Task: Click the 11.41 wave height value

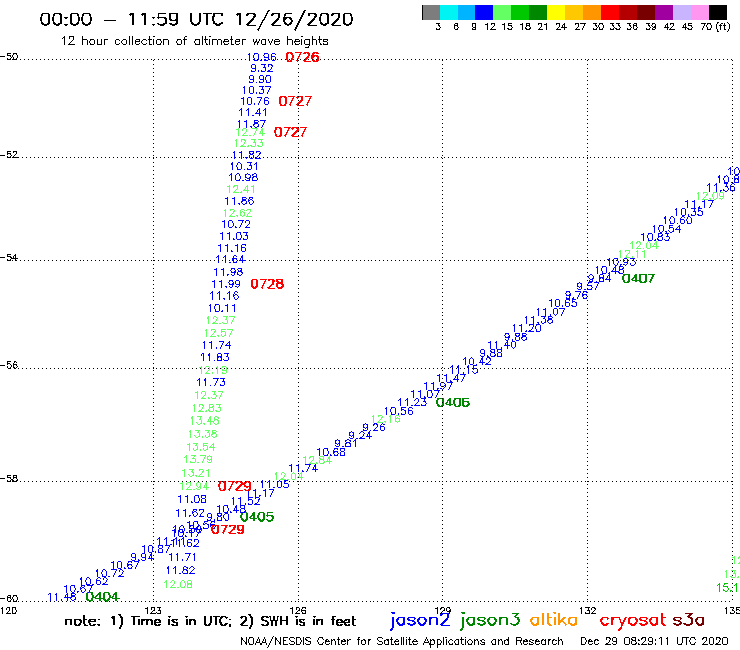Action: (253, 112)
